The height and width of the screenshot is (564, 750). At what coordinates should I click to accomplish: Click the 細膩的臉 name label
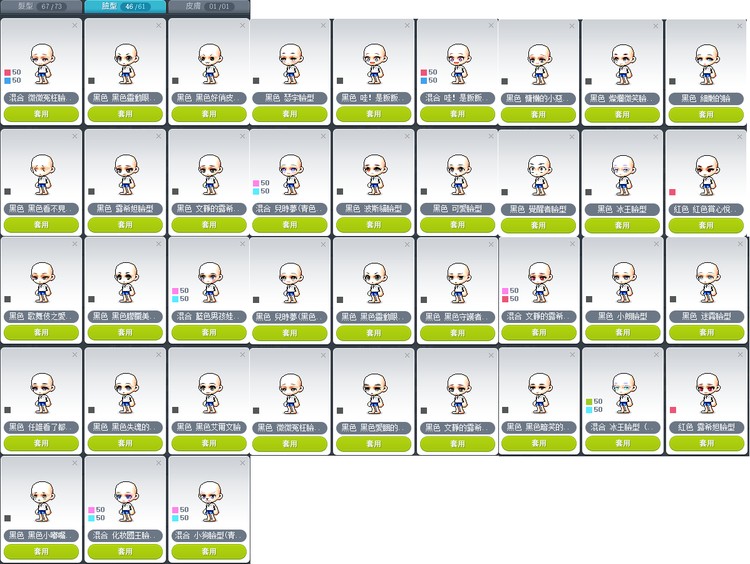click(705, 99)
